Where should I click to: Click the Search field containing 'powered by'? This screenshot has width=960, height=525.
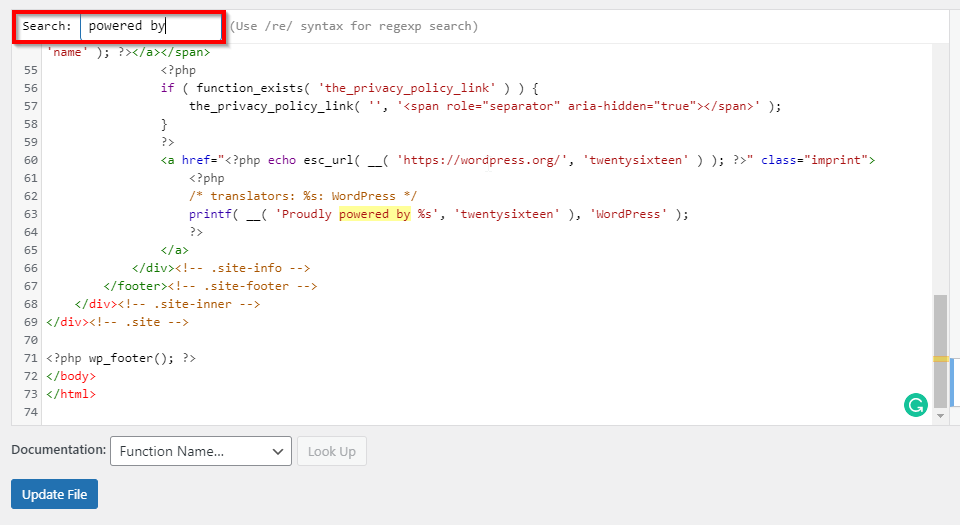(x=151, y=26)
